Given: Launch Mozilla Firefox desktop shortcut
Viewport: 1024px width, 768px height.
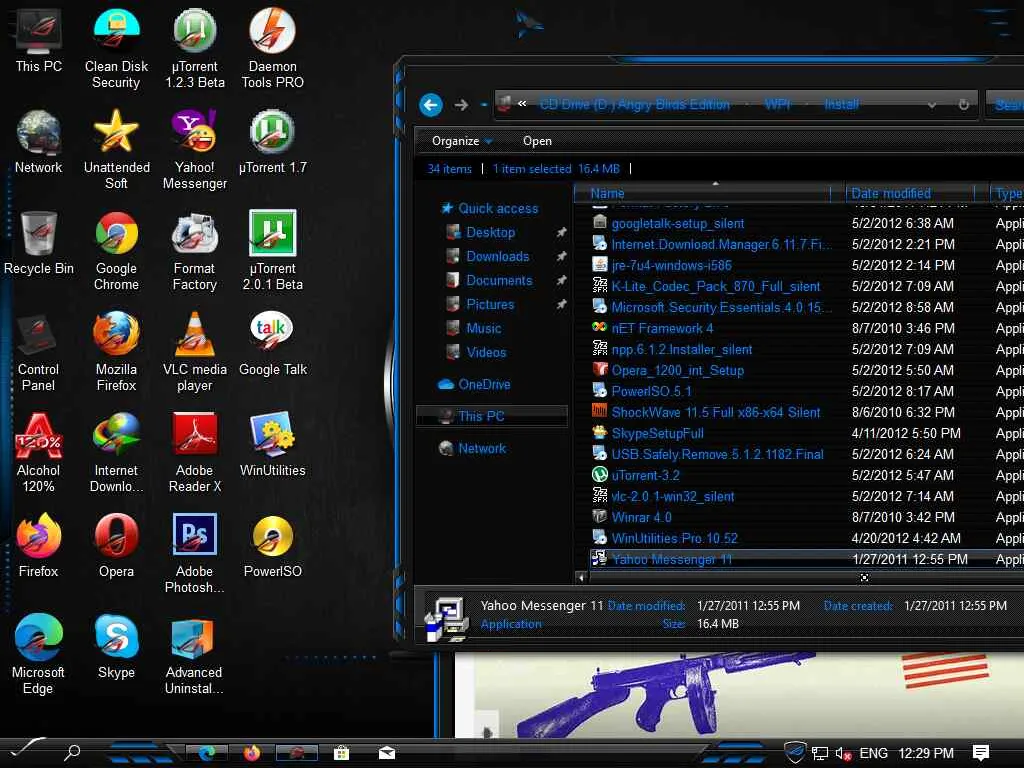Looking at the screenshot, I should pyautogui.click(x=116, y=353).
